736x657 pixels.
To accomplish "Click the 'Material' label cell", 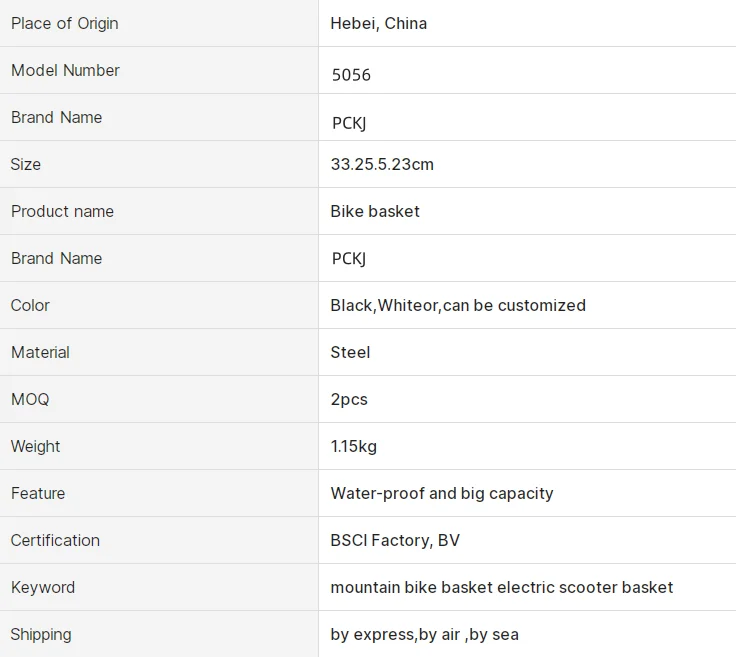I will [40, 352].
